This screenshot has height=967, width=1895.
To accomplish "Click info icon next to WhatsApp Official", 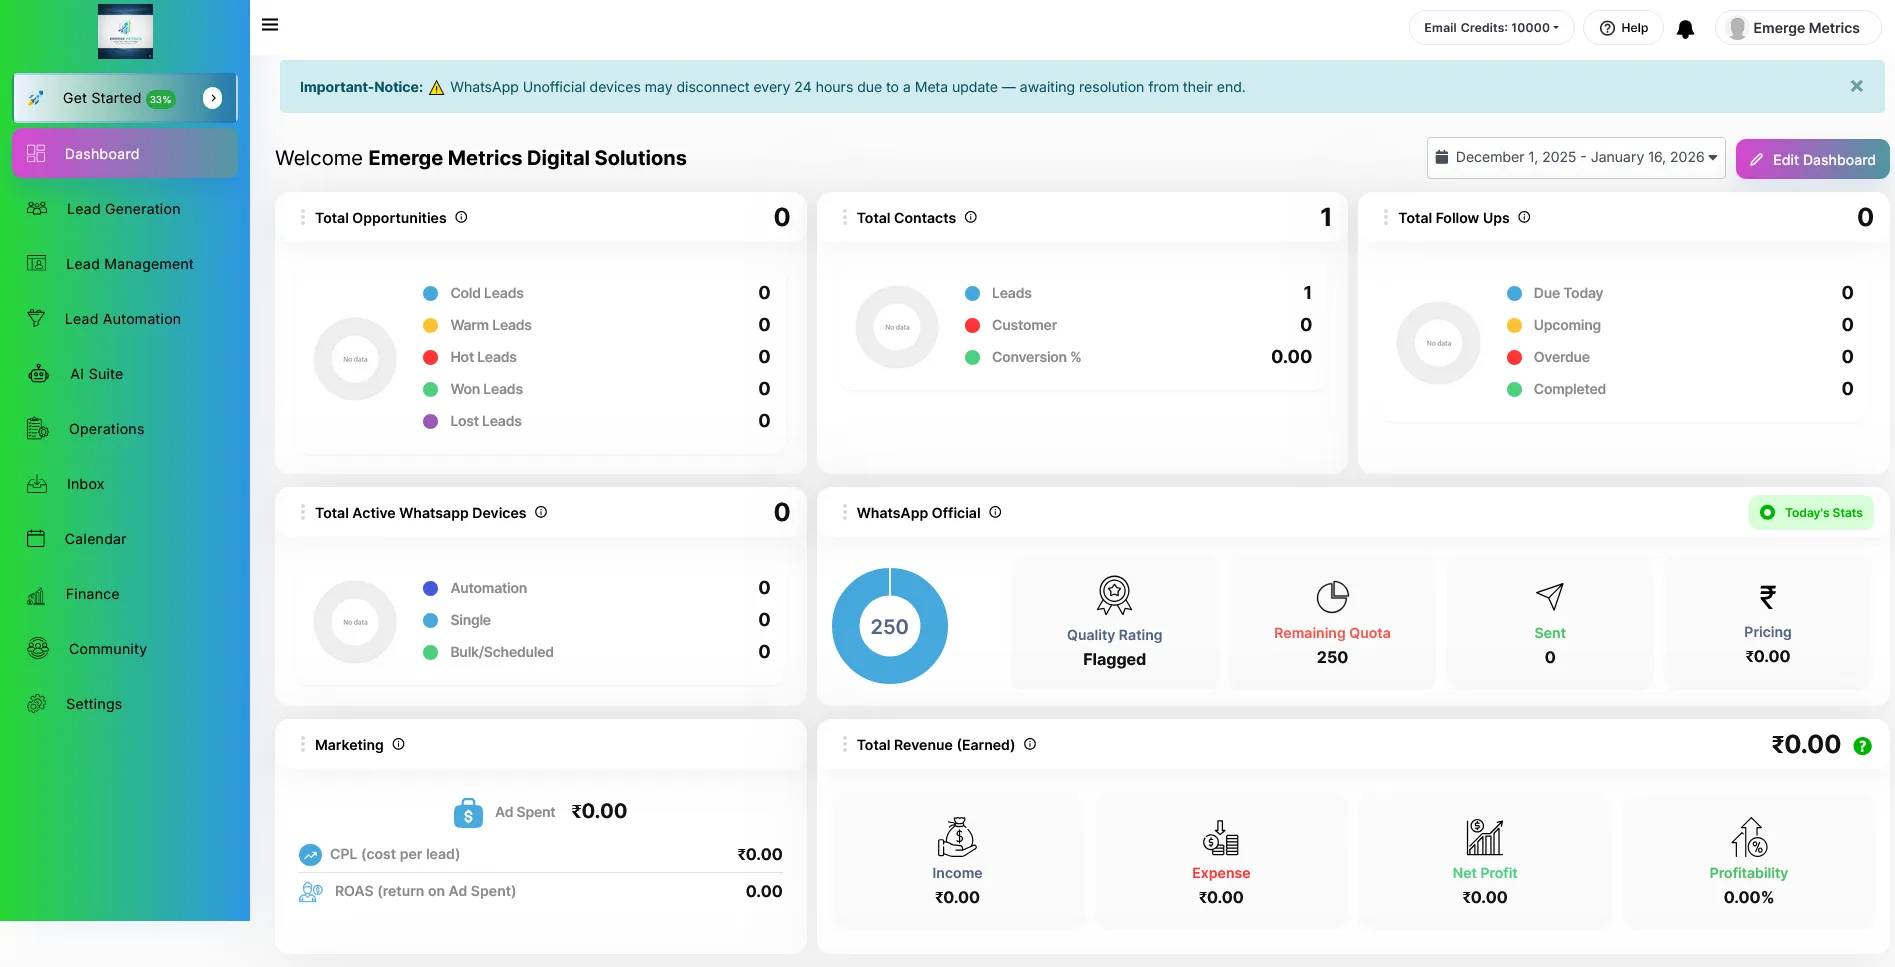I will click(995, 512).
